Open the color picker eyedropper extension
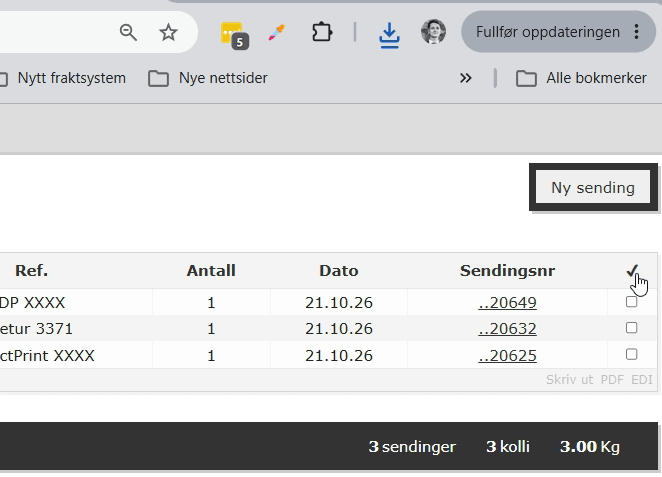This screenshot has height=477, width=662. pos(277,33)
